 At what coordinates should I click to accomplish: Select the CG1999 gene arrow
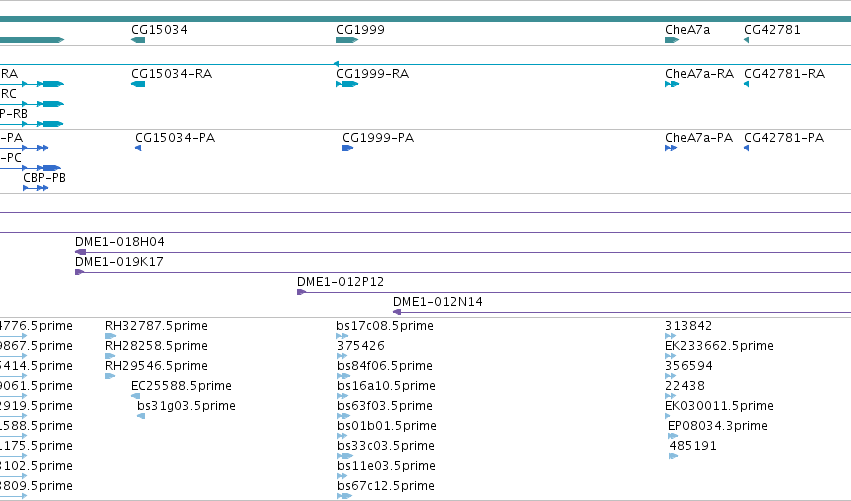click(347, 40)
